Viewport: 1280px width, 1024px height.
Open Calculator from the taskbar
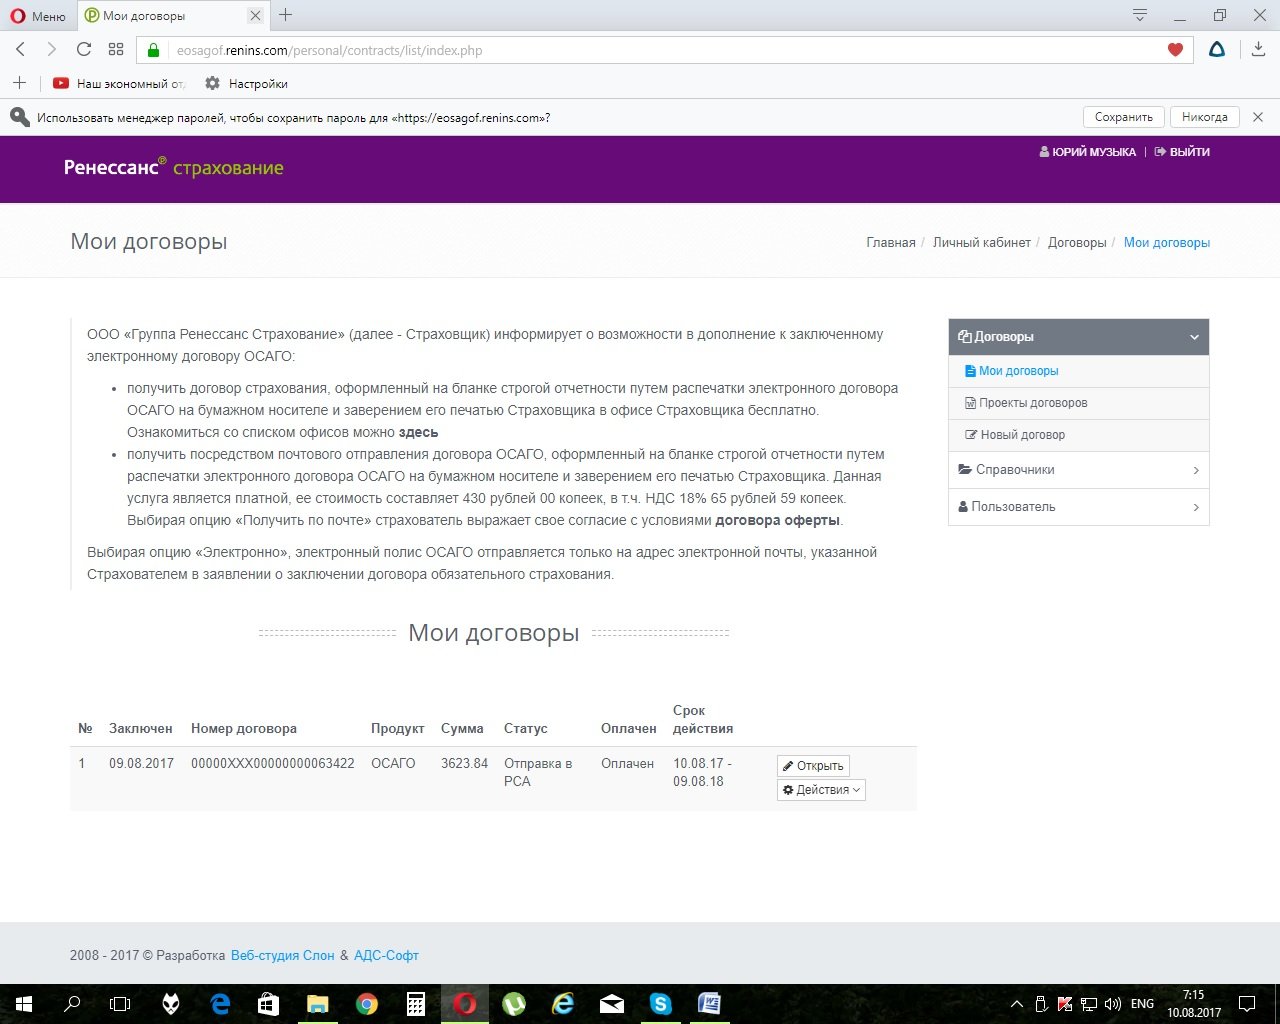click(x=416, y=1003)
